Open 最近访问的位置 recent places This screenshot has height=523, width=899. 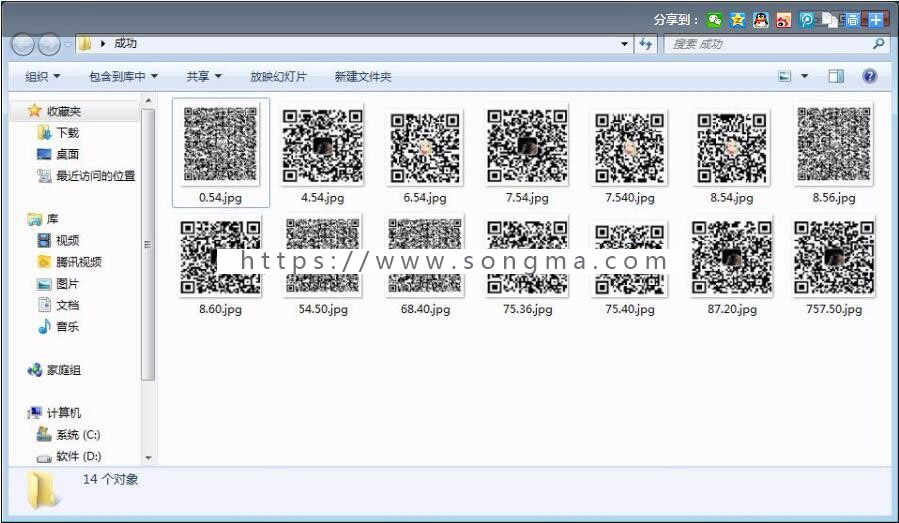pyautogui.click(x=87, y=175)
